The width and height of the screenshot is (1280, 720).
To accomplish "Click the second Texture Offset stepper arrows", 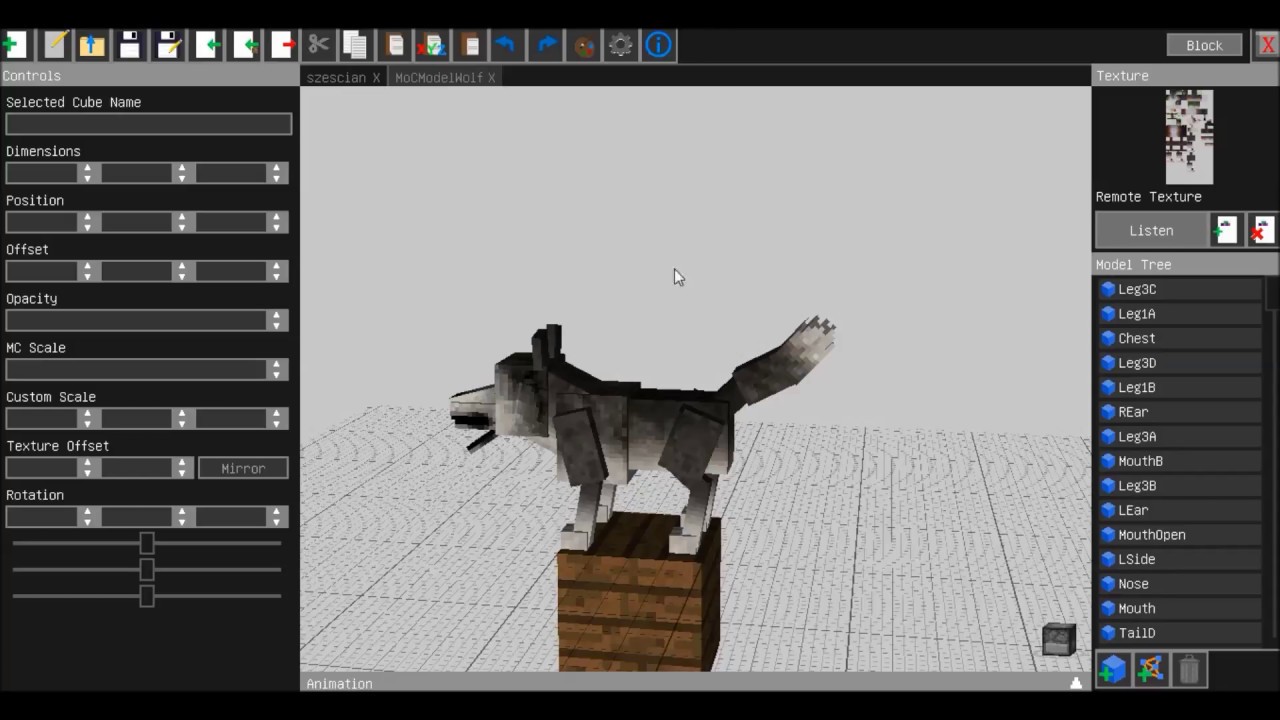I will (182, 468).
